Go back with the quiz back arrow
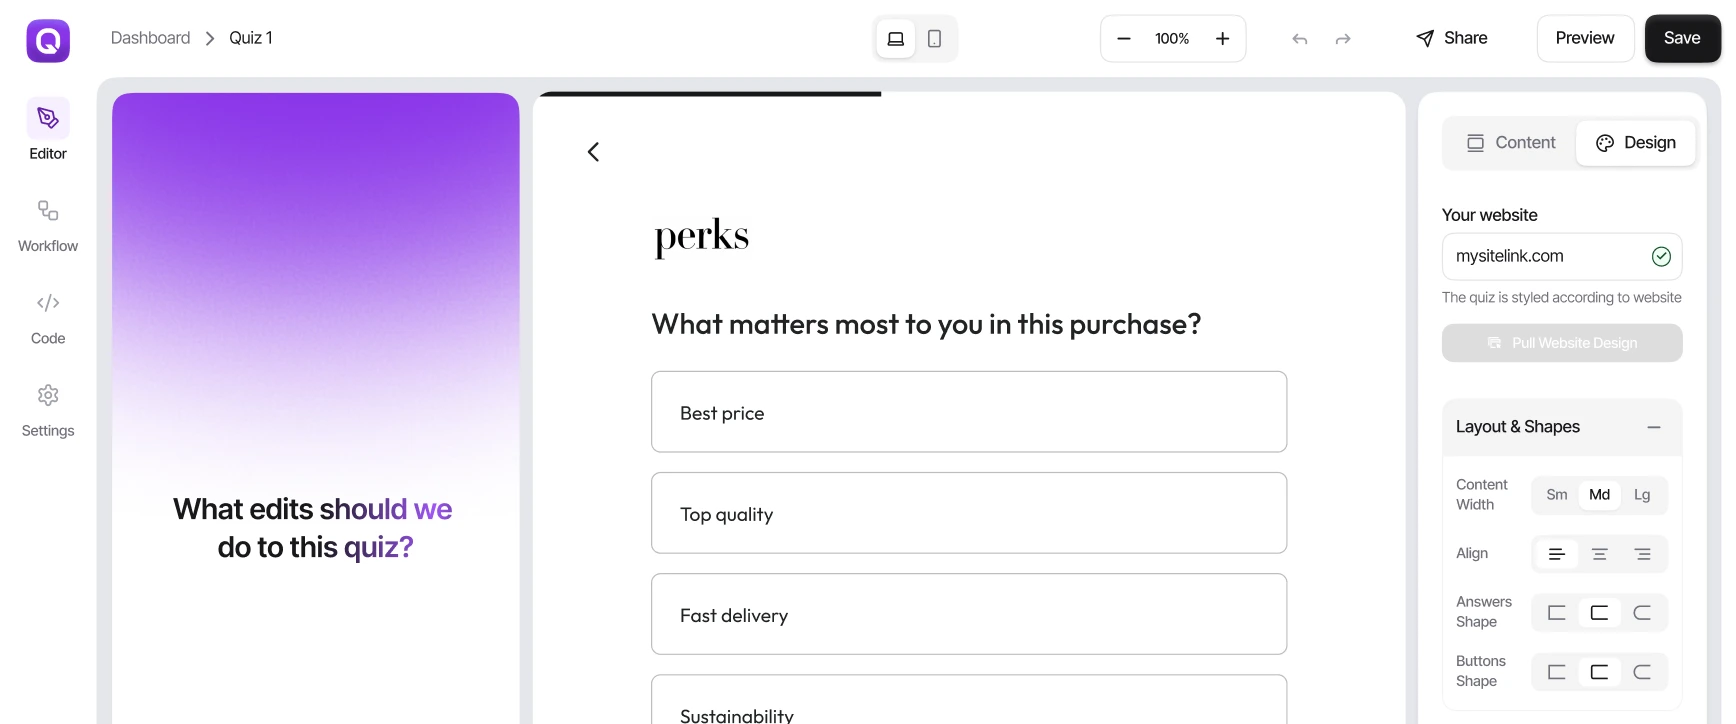This screenshot has width=1736, height=724. tap(593, 152)
